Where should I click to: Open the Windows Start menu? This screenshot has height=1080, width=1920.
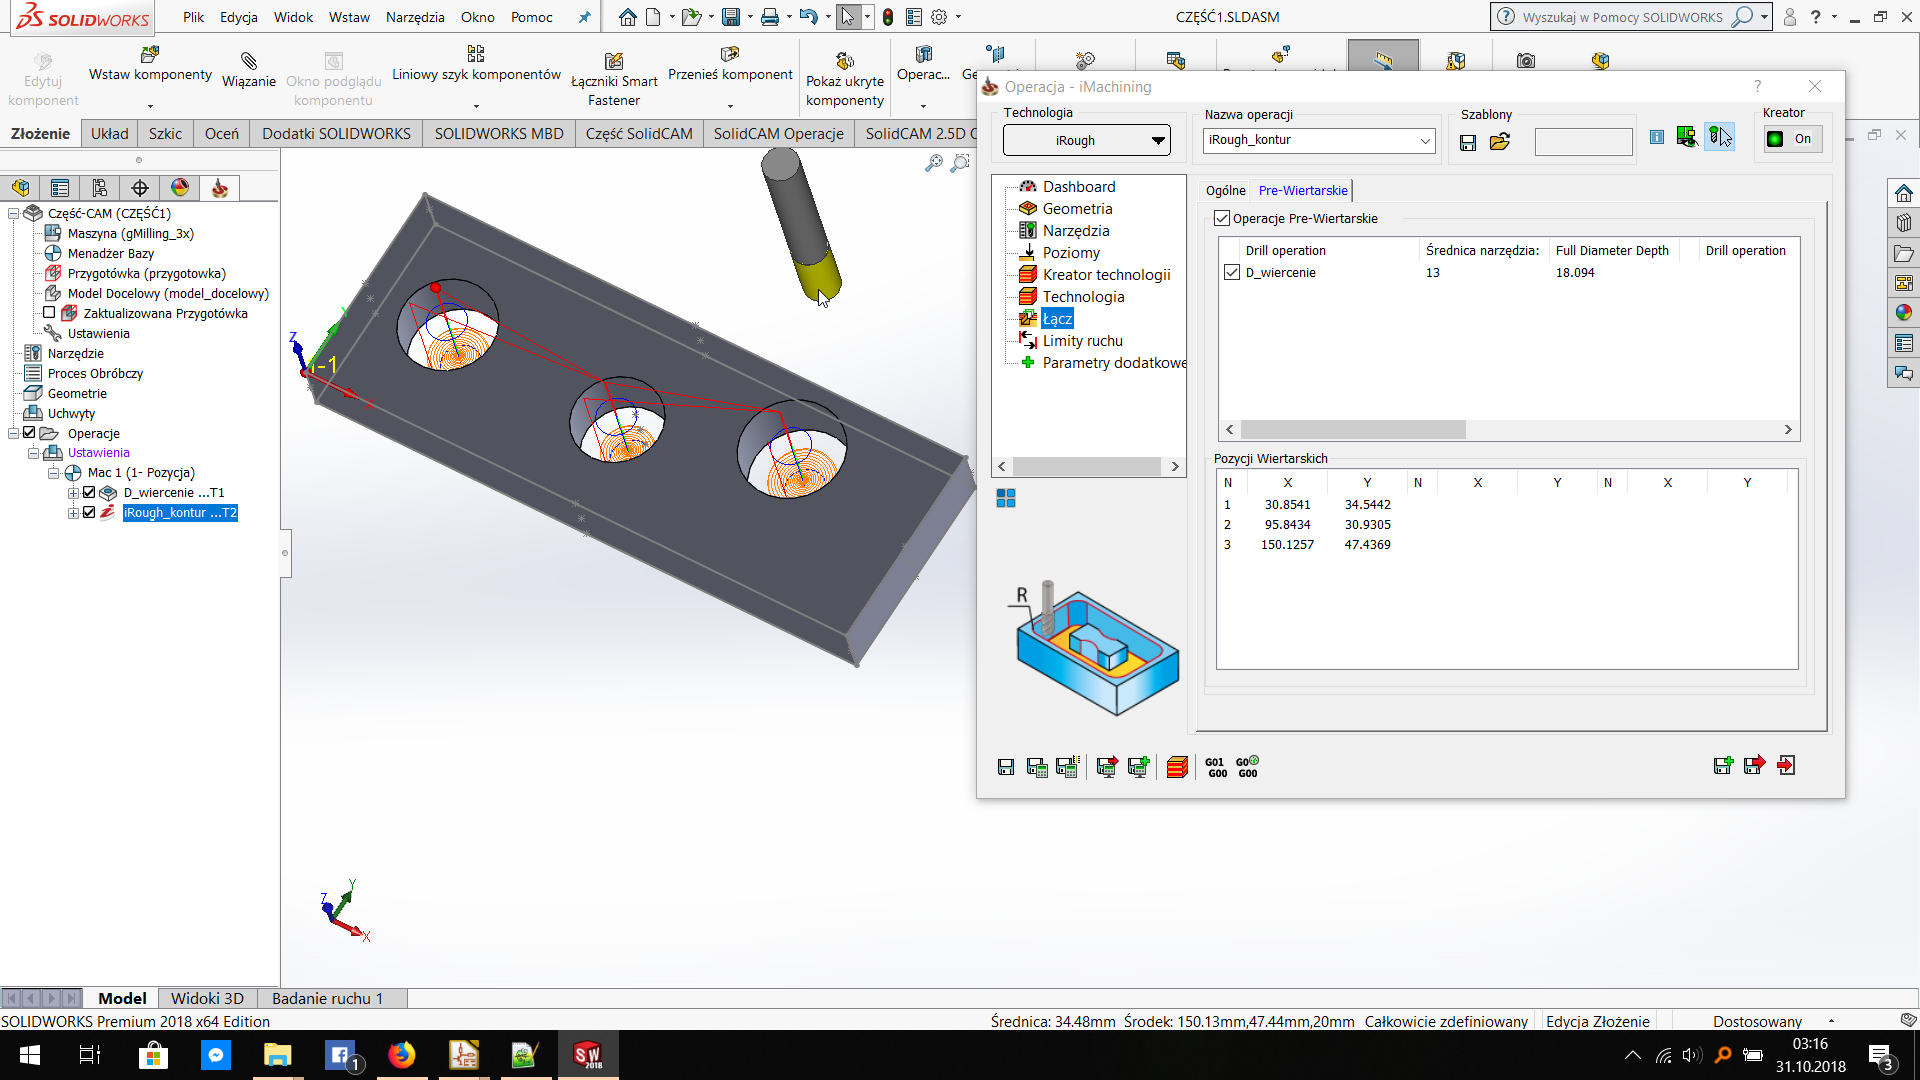click(30, 1055)
